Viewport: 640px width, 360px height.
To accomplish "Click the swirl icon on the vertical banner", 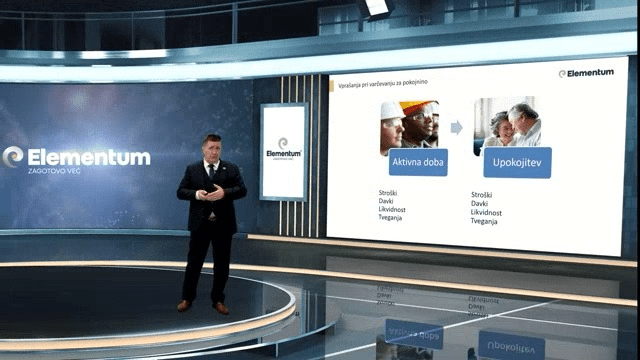I will click(283, 143).
